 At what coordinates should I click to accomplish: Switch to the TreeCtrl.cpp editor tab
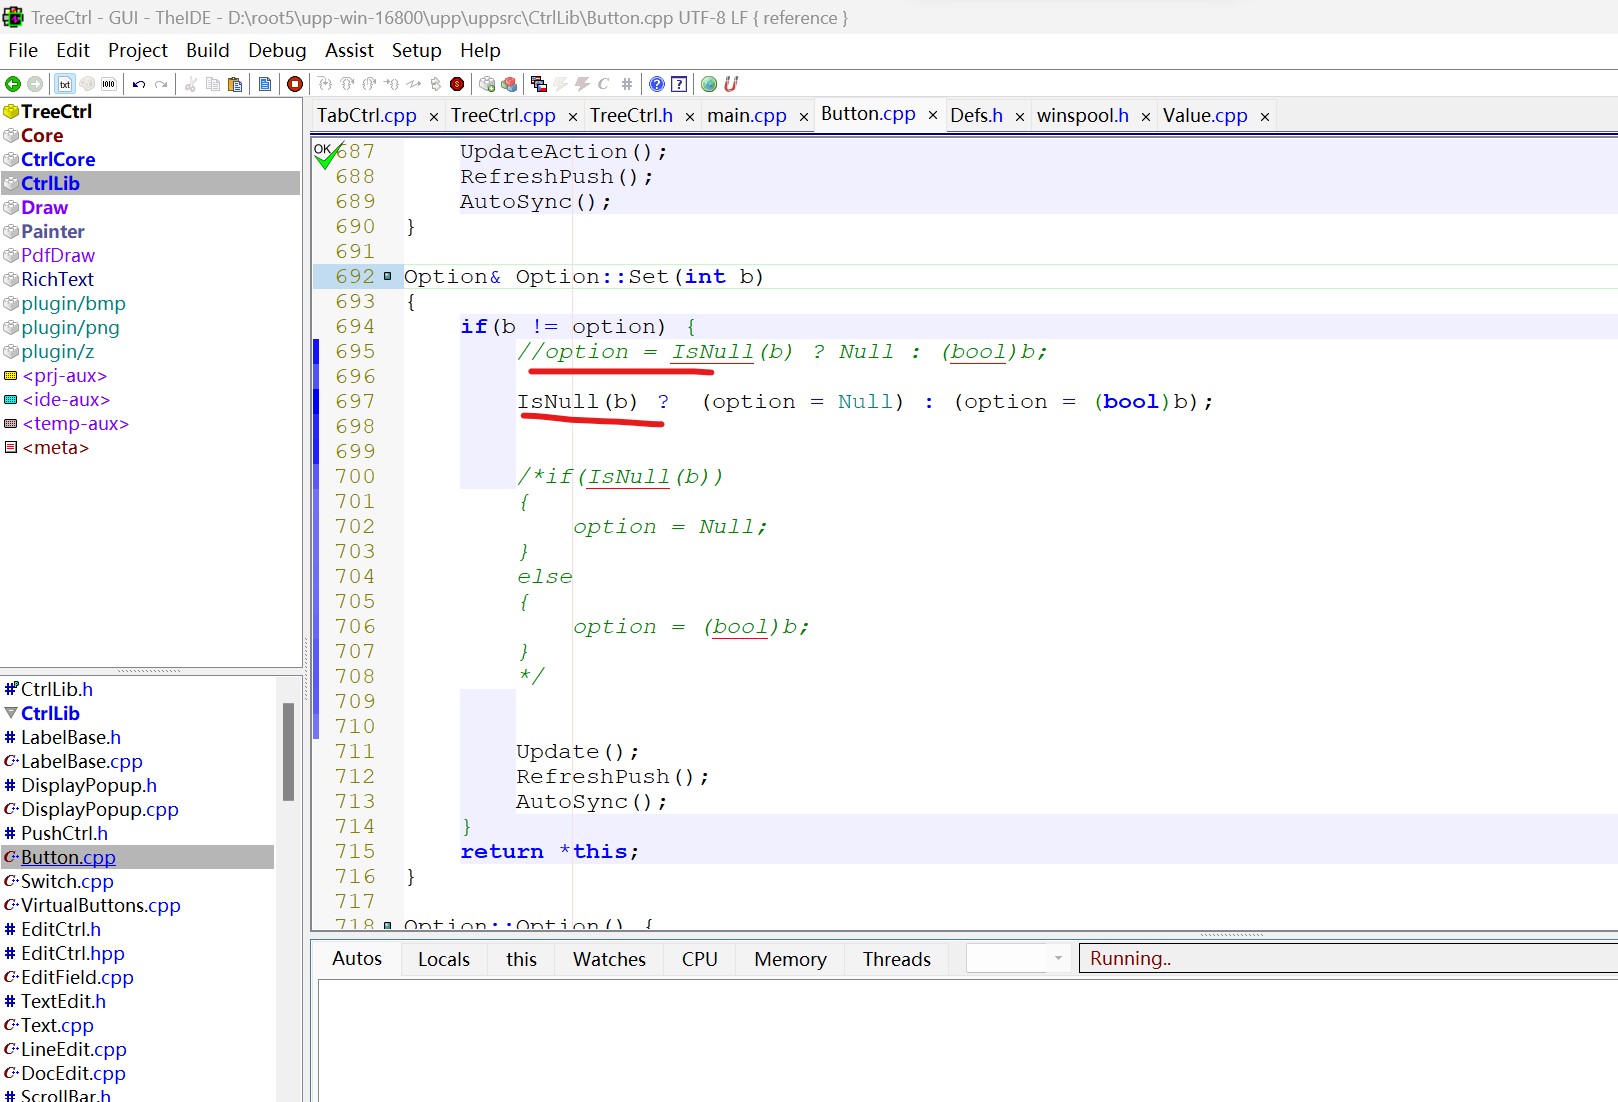pos(502,116)
